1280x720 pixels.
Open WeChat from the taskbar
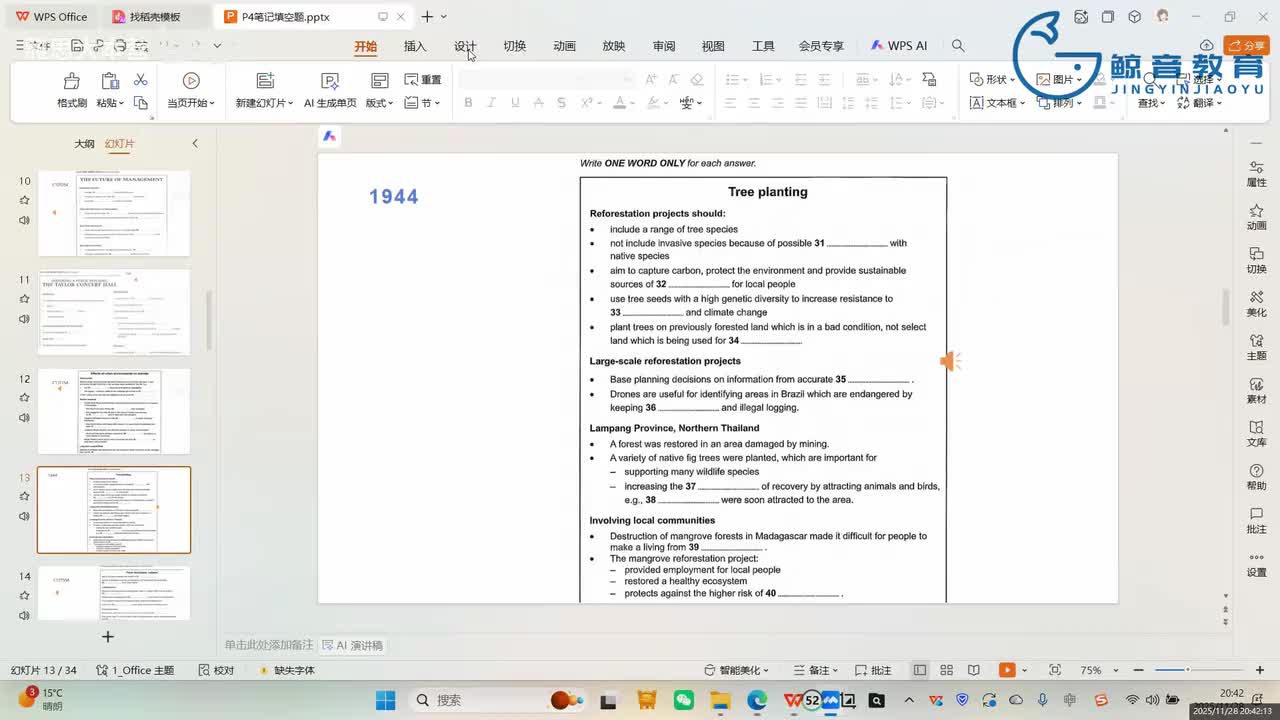[684, 700]
